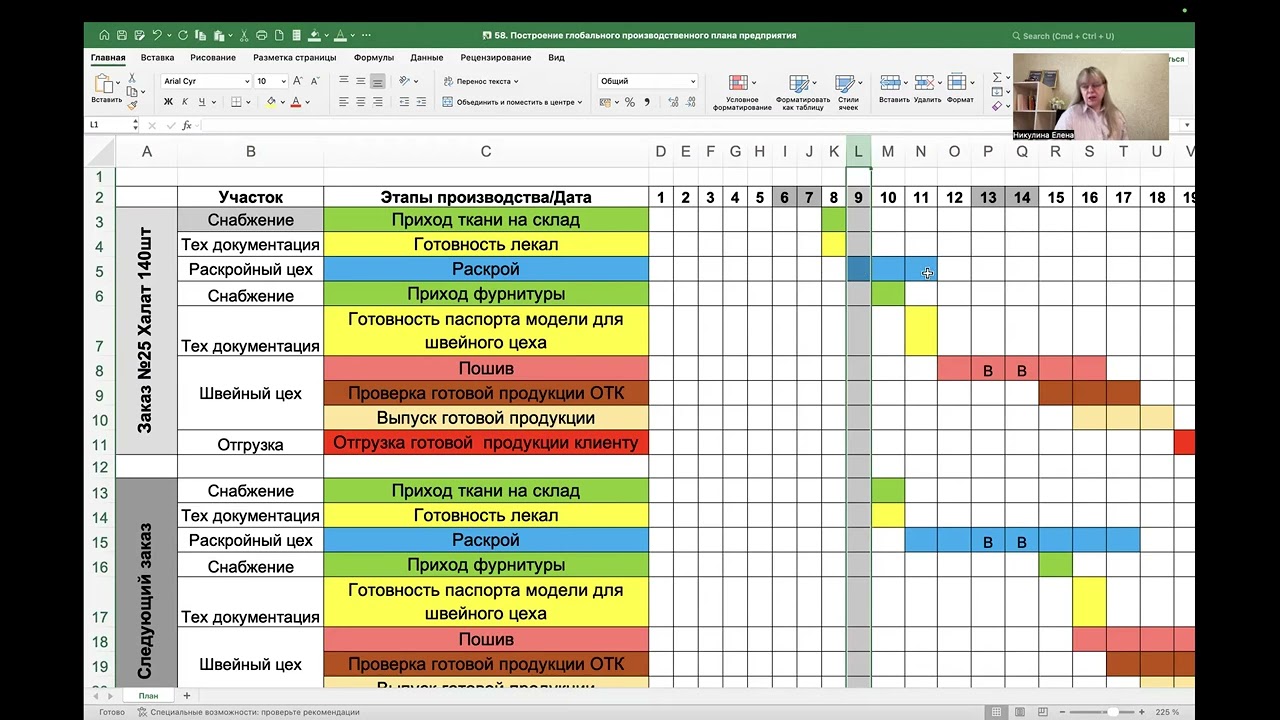
Task: Click the Save icon in title bar
Action: point(122,35)
